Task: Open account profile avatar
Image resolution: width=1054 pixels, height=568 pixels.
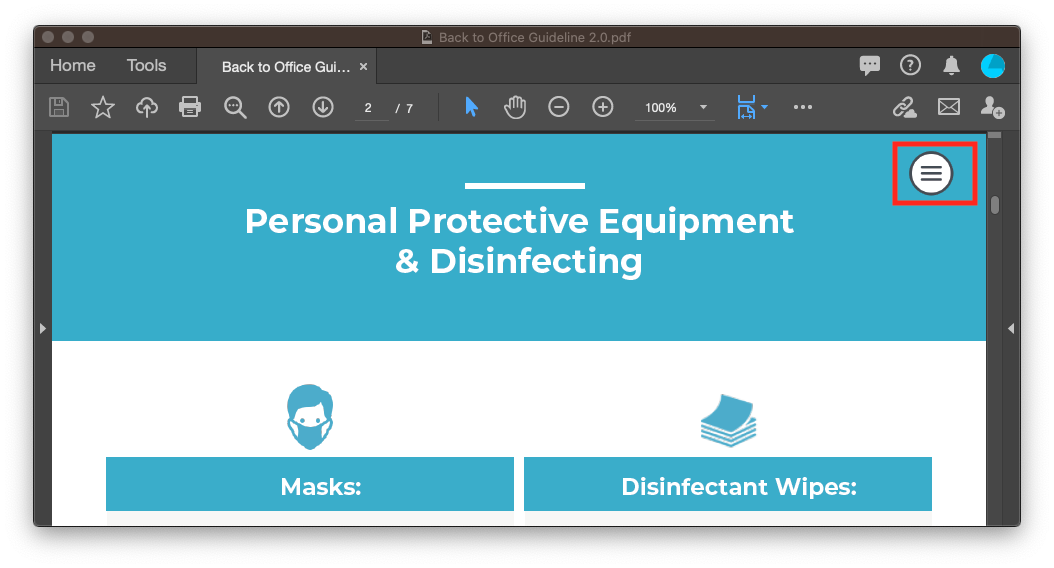Action: [992, 66]
